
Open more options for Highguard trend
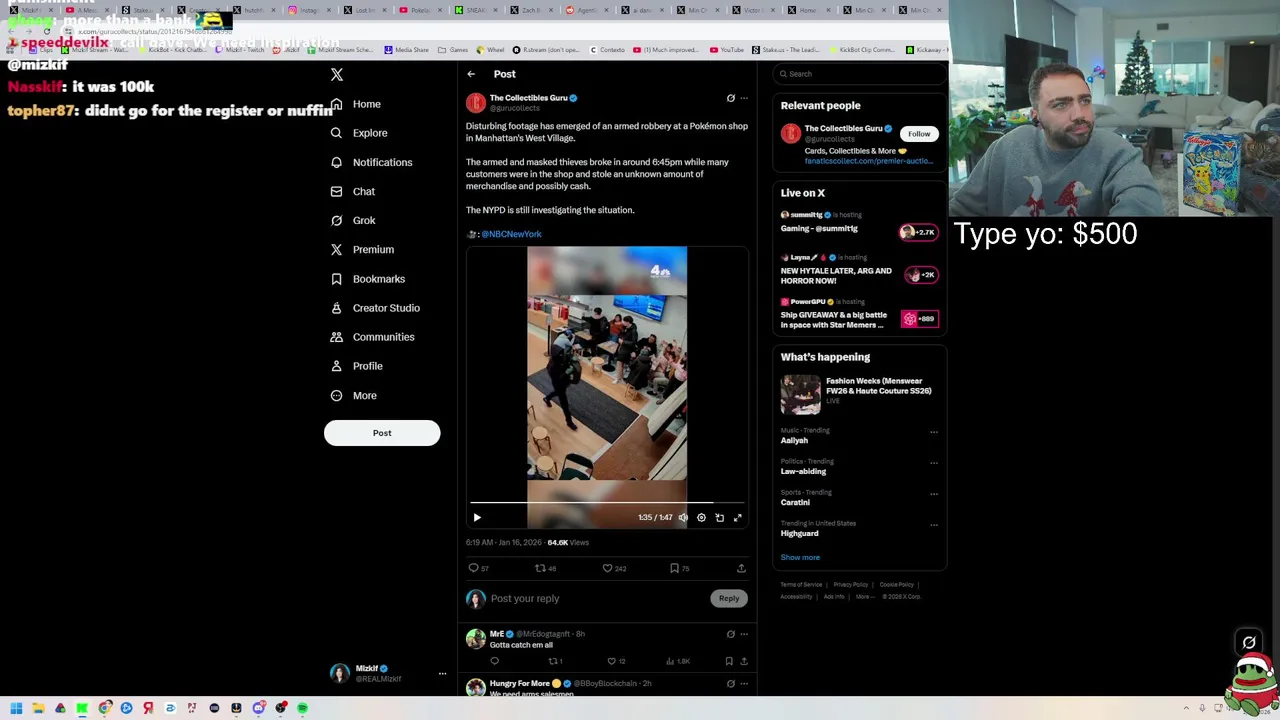click(x=934, y=525)
